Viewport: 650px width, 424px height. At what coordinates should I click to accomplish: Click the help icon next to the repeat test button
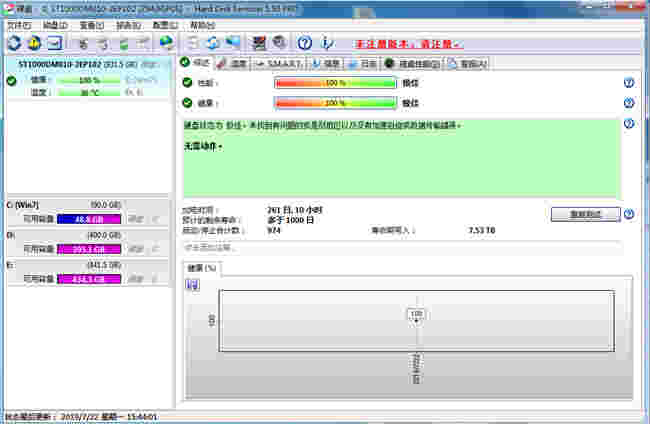tap(629, 214)
